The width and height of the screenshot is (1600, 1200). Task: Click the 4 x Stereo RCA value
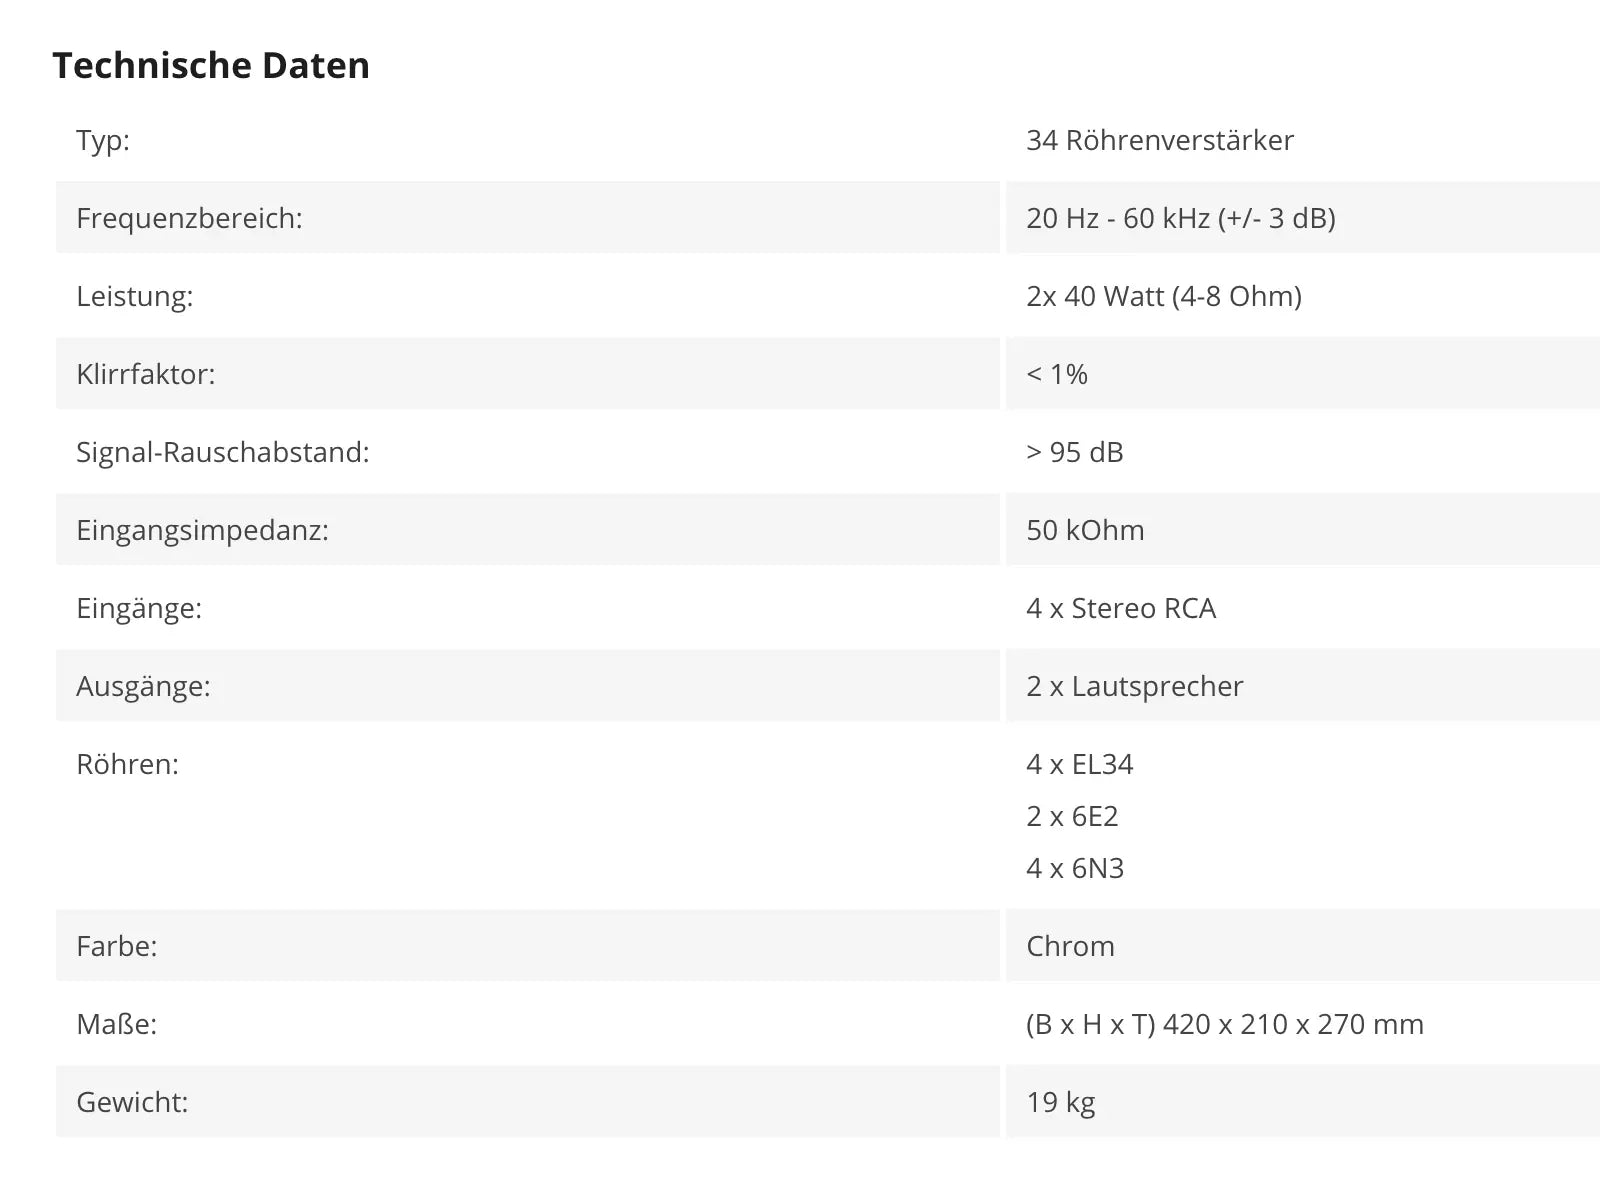click(x=1121, y=608)
